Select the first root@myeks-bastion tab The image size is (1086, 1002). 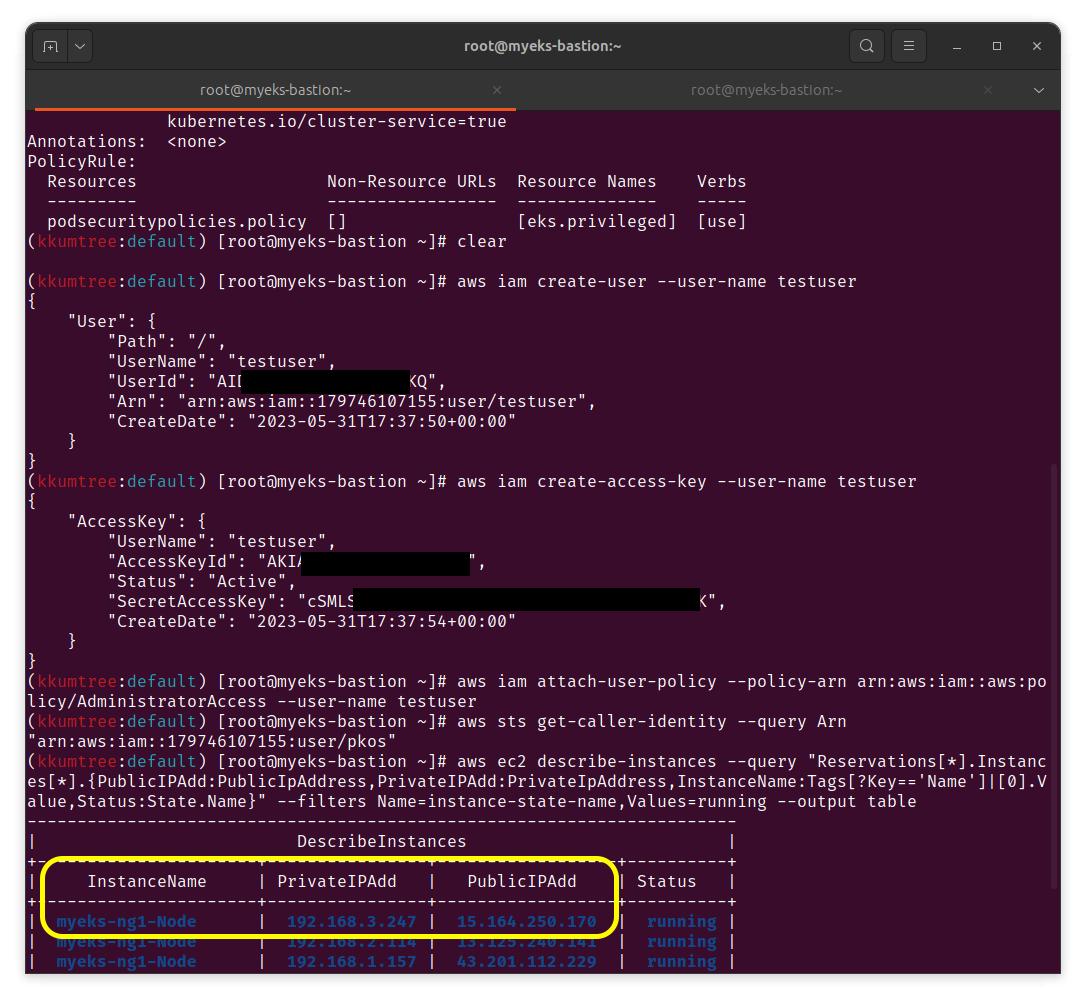click(x=275, y=90)
